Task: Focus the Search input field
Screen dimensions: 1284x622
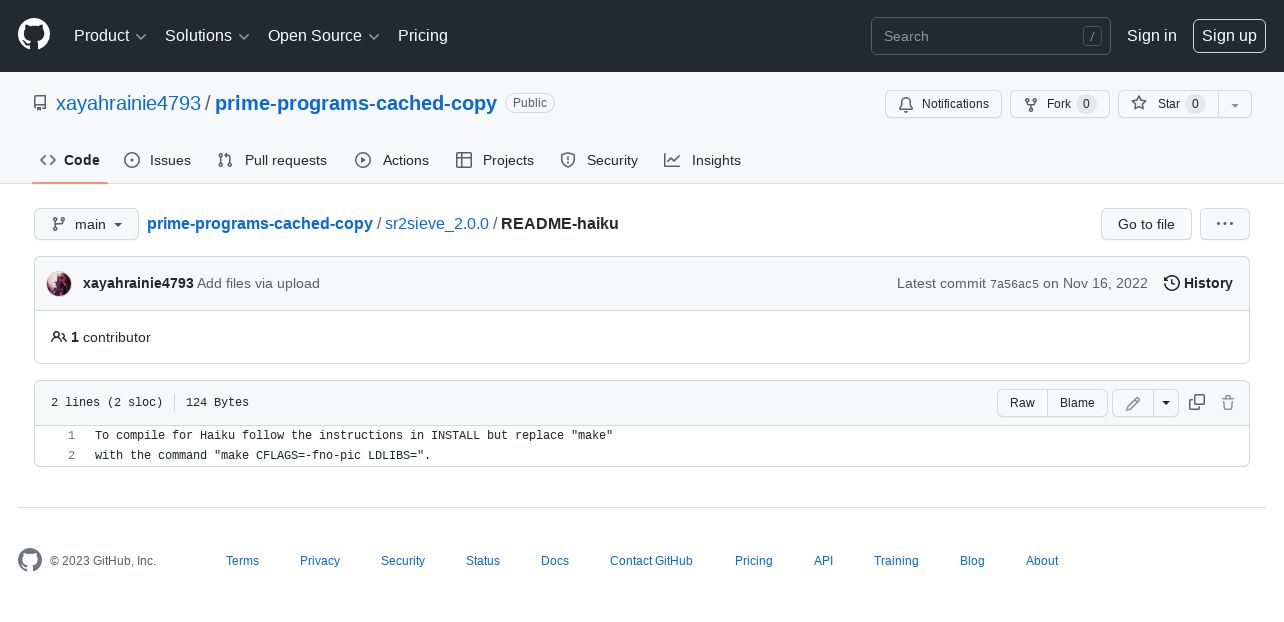Action: point(991,36)
